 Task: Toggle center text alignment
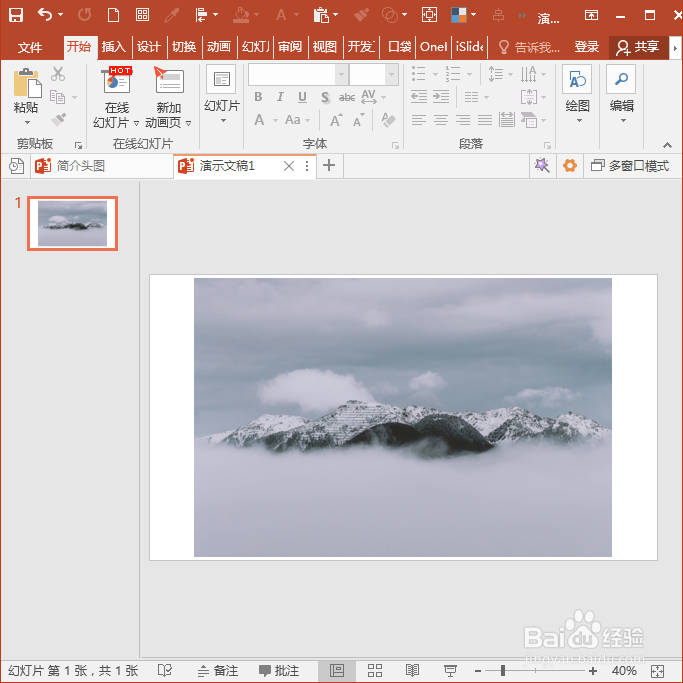441,120
